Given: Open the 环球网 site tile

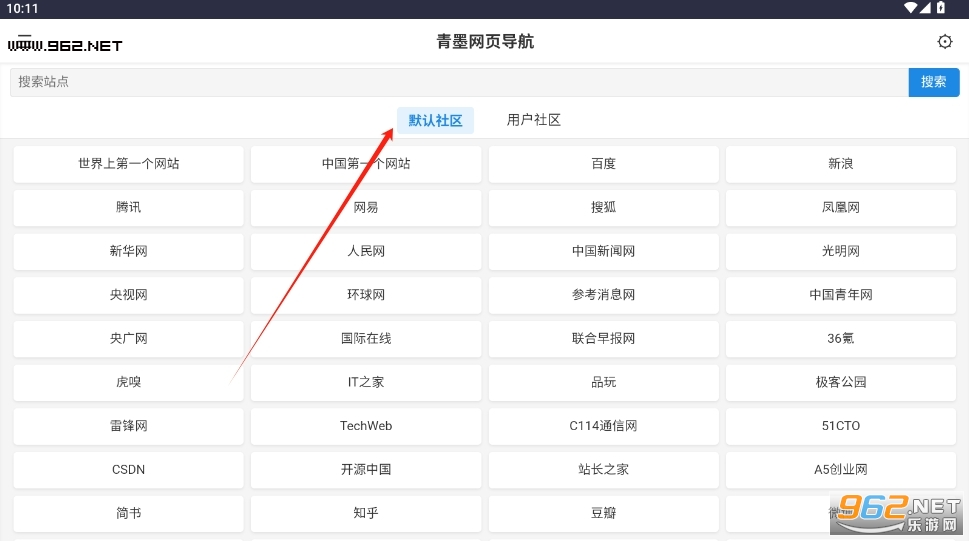Looking at the screenshot, I should [x=366, y=295].
